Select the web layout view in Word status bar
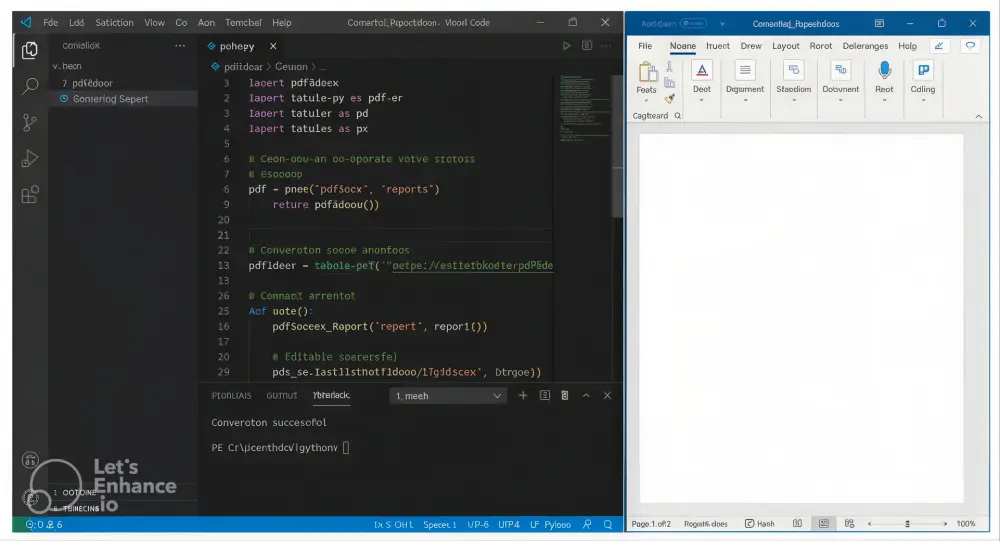The width and height of the screenshot is (1000, 541). coord(849,524)
